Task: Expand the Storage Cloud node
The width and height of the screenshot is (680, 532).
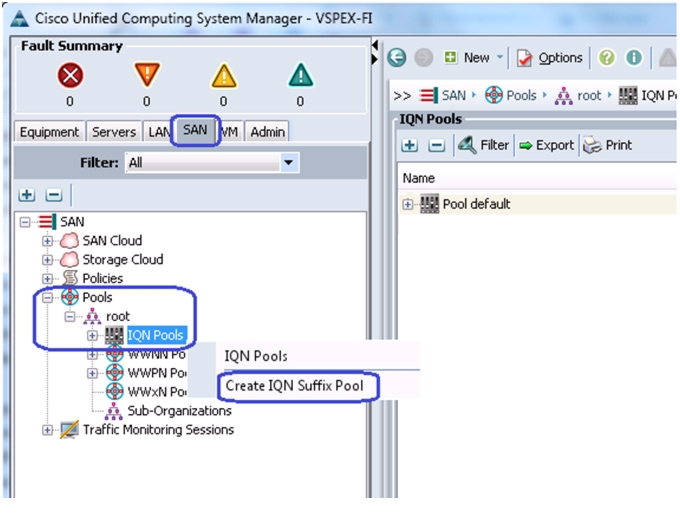Action: pos(47,260)
